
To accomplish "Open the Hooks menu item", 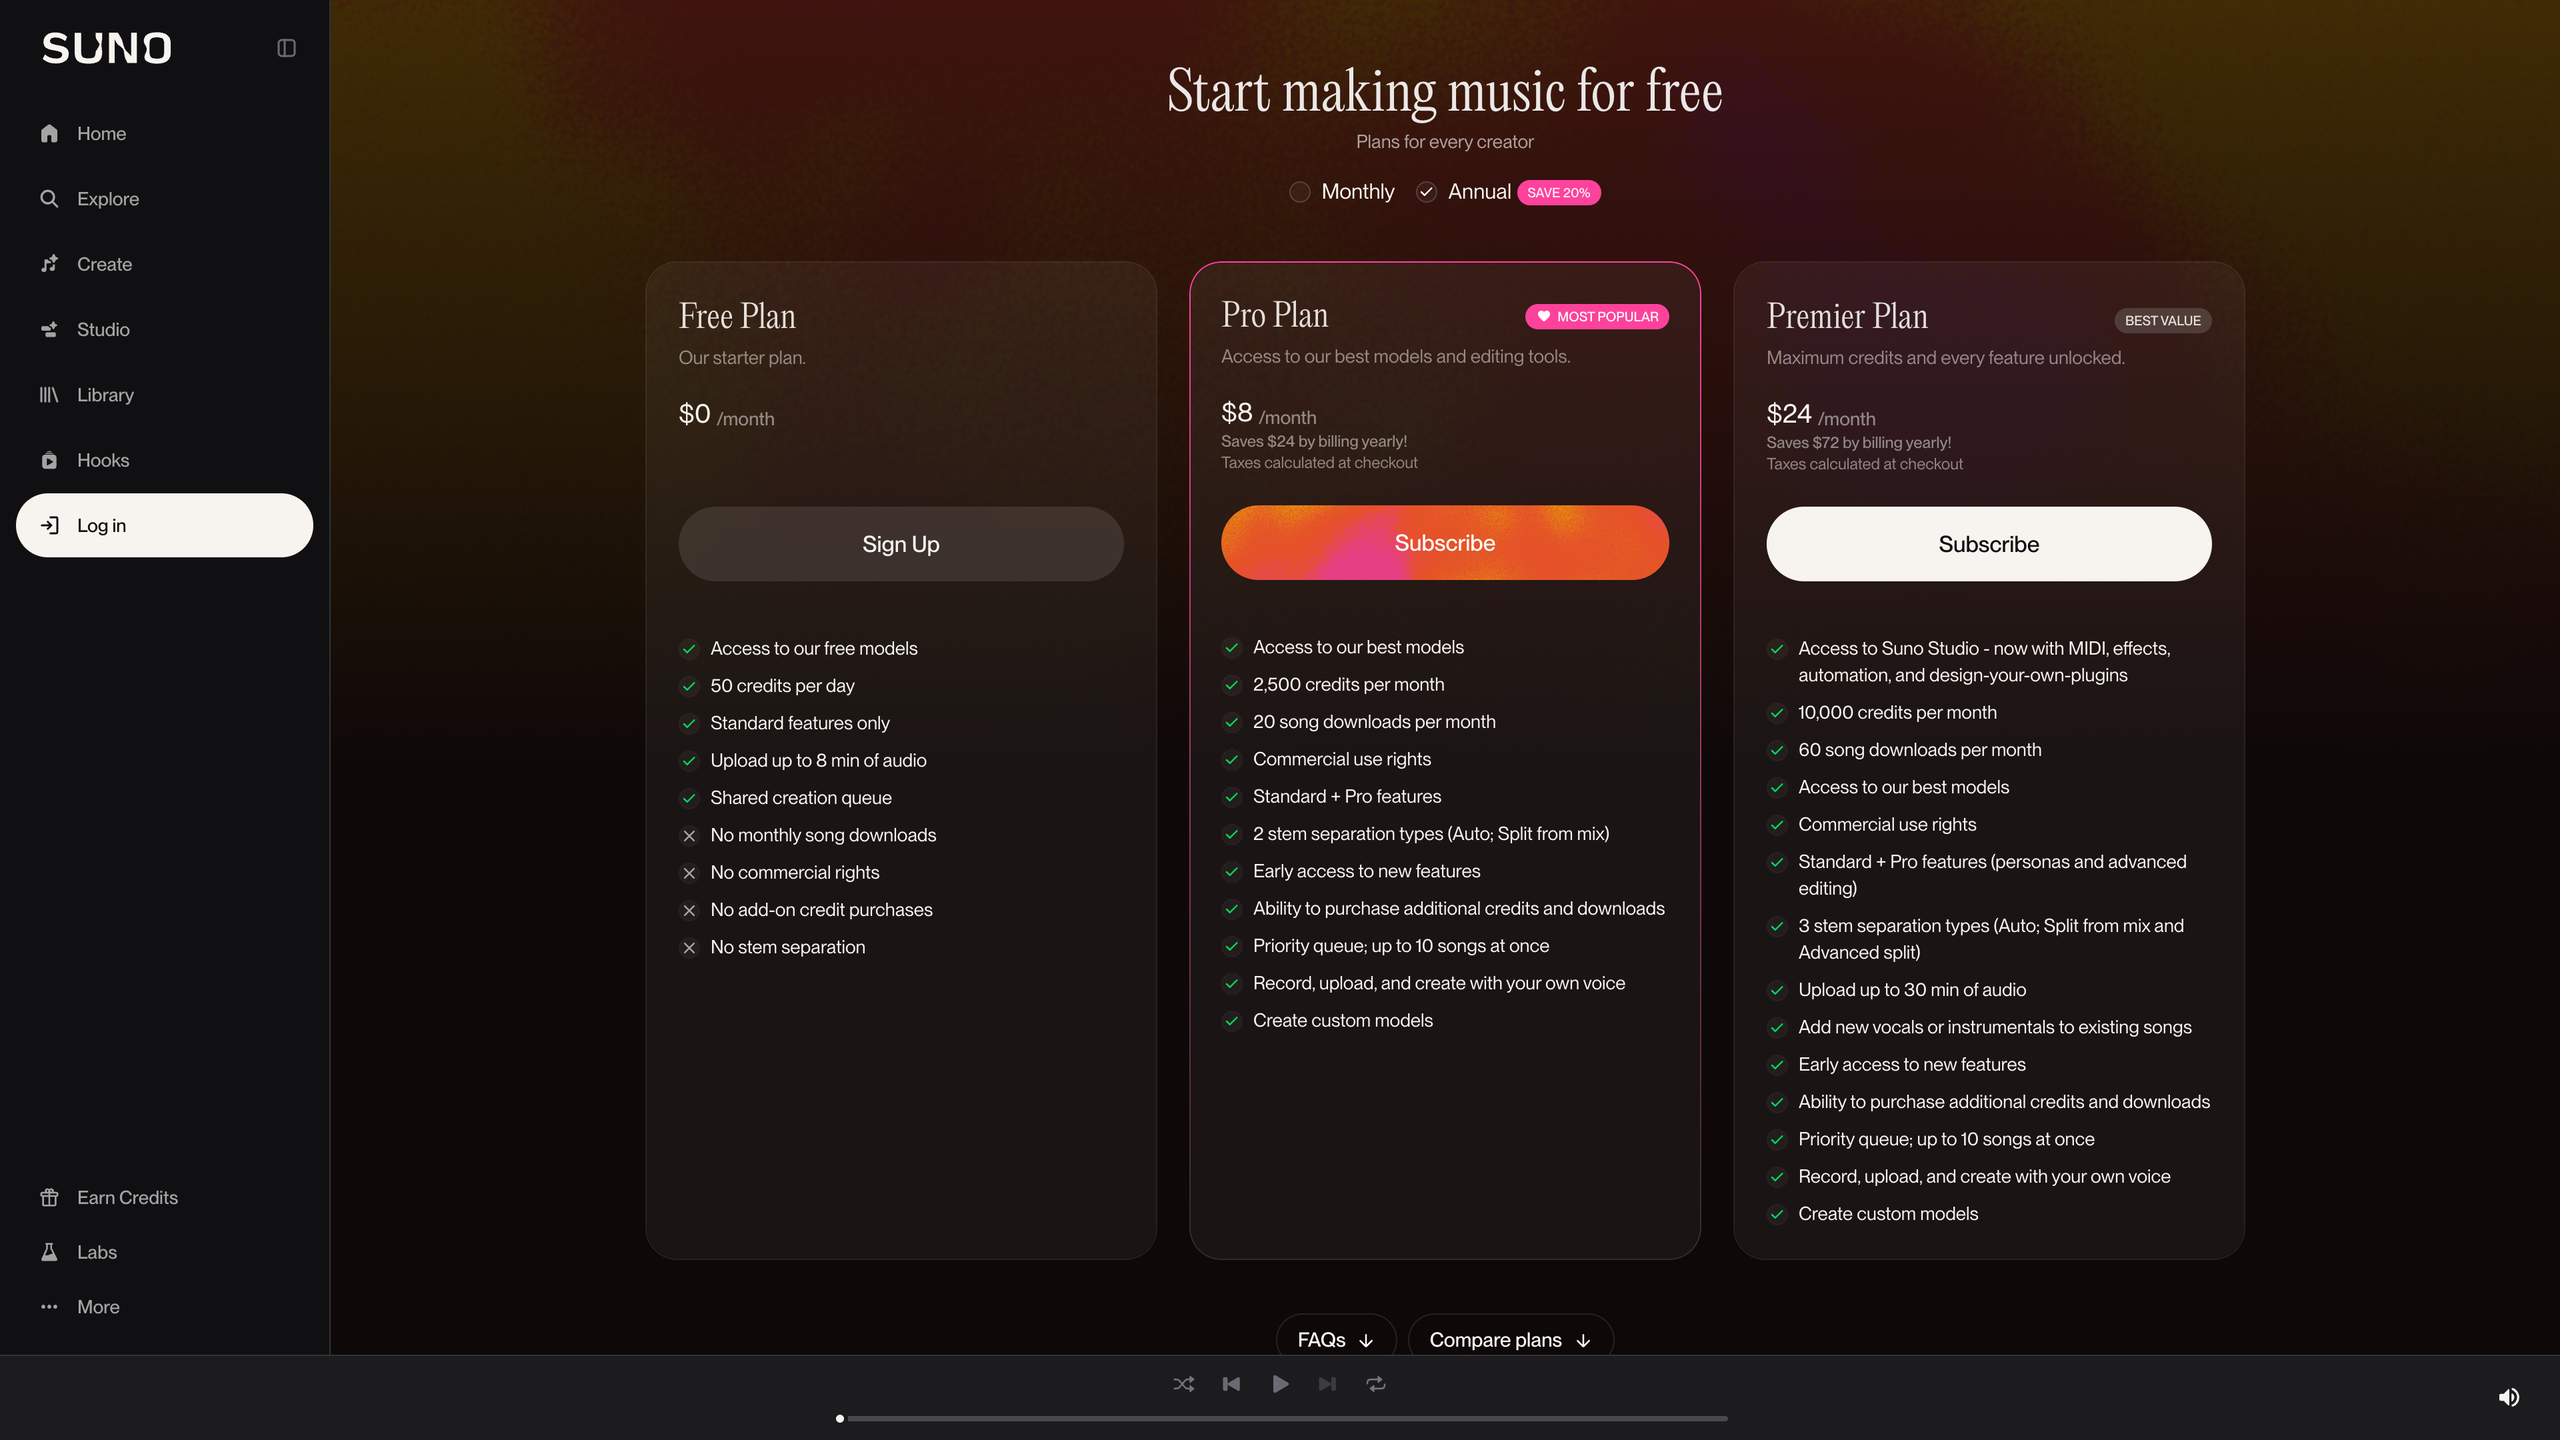I will tap(164, 460).
